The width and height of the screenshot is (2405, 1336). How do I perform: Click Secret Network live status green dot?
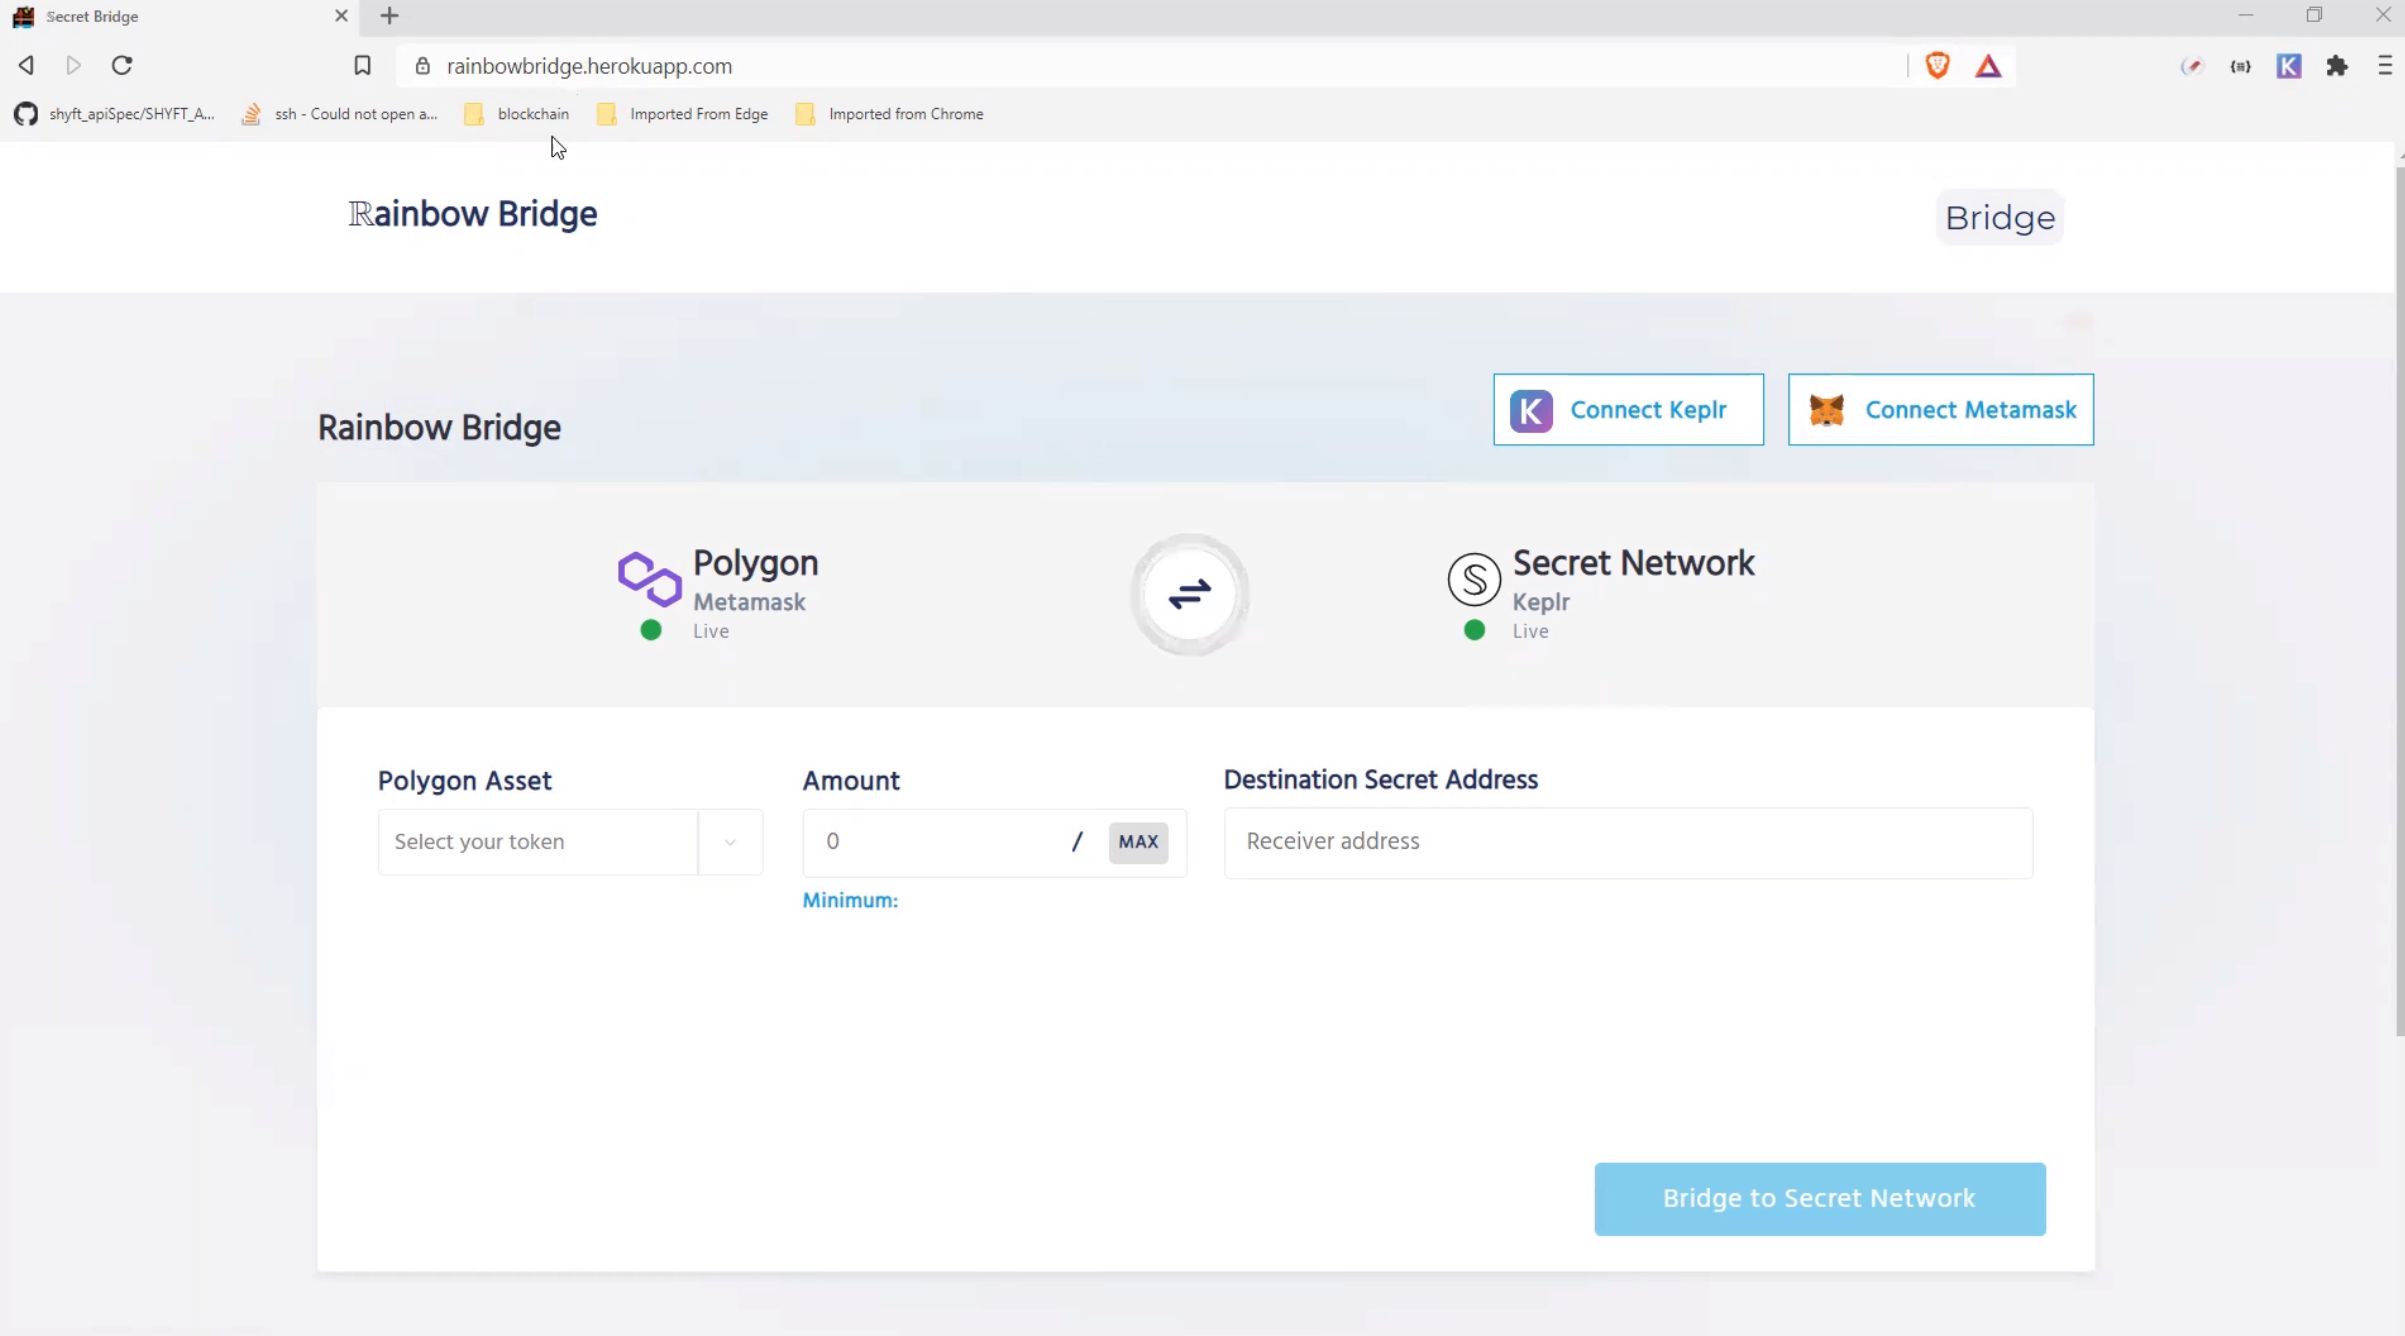(1474, 630)
